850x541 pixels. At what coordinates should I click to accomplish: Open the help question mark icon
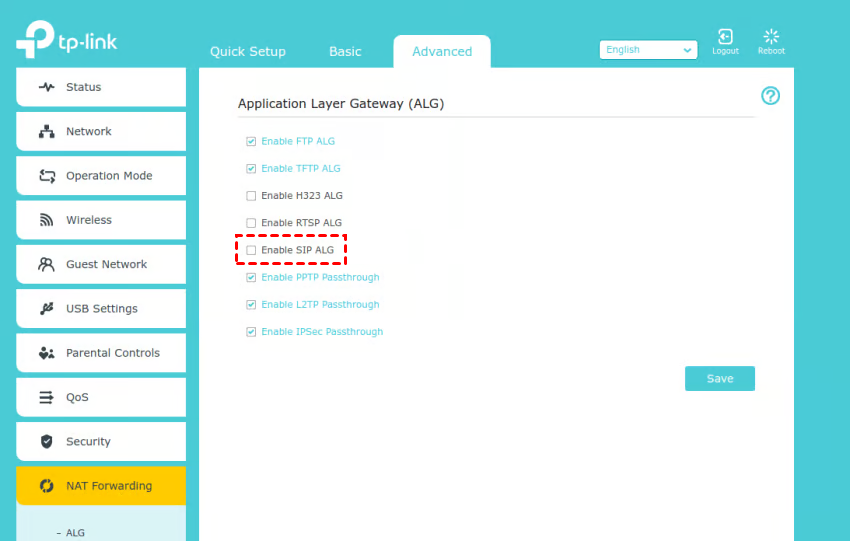click(x=770, y=96)
